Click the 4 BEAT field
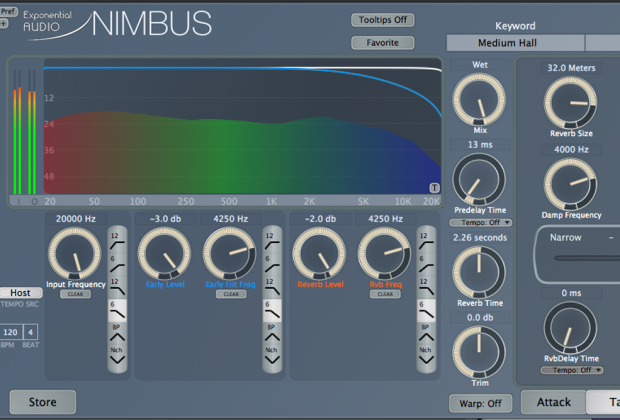Image resolution: width=620 pixels, height=420 pixels. [30, 332]
